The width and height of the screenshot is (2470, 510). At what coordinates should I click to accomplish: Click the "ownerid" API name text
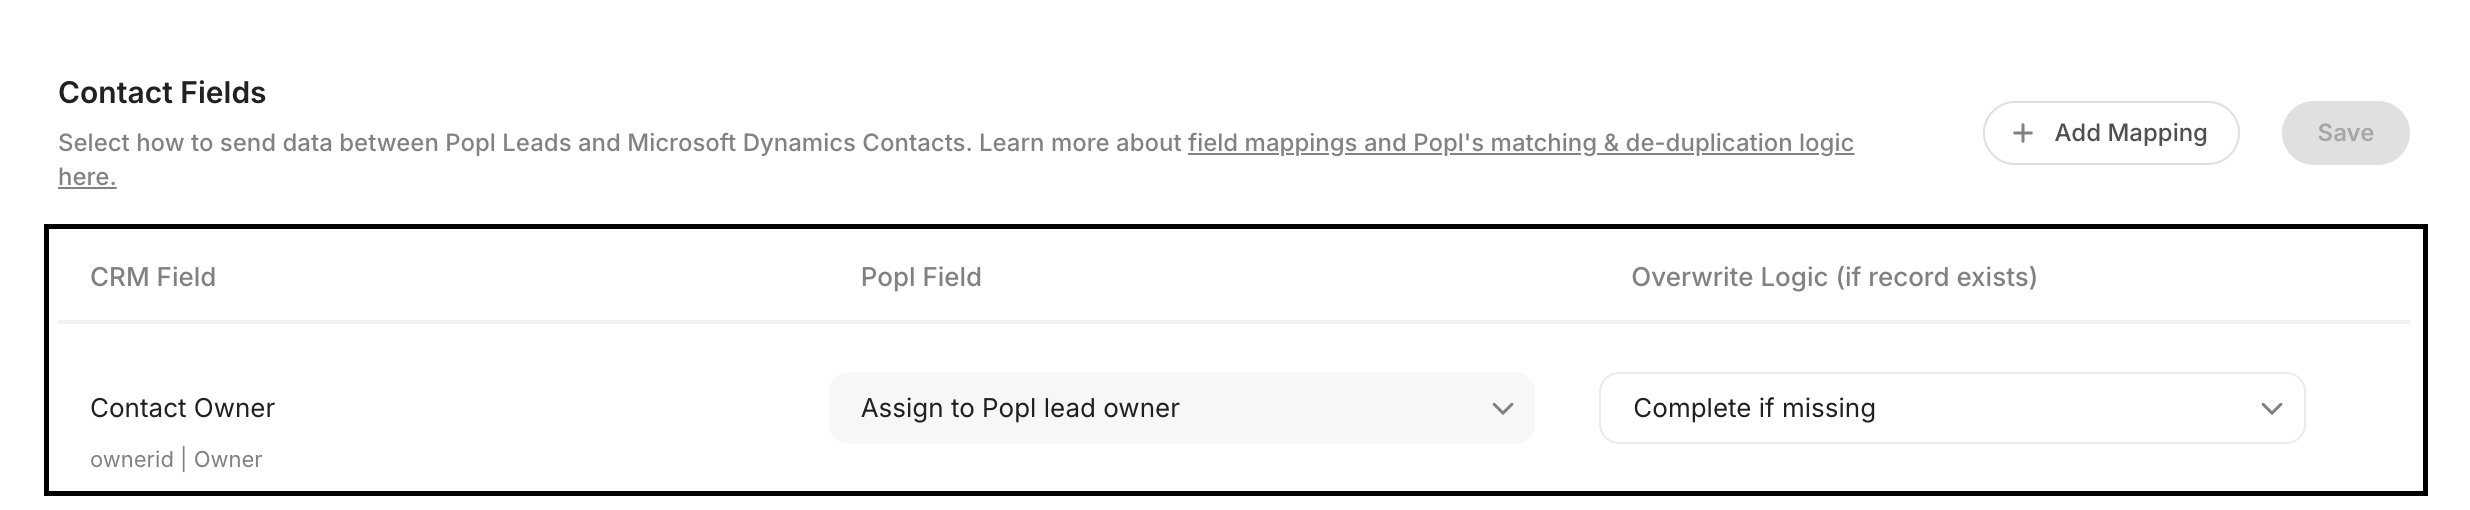[x=131, y=460]
